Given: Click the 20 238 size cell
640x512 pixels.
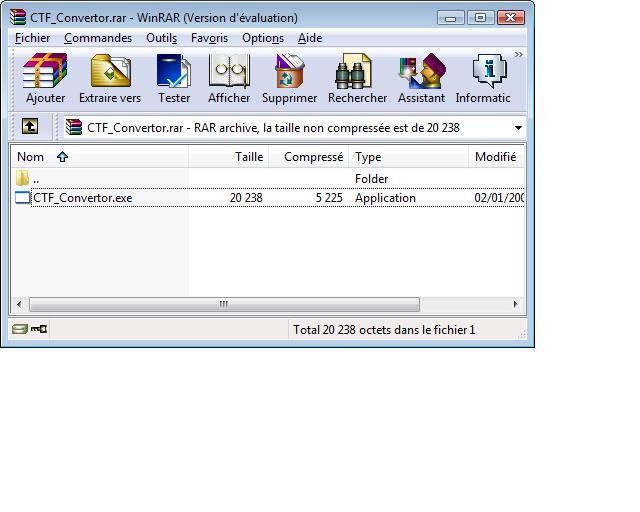Looking at the screenshot, I should tap(246, 198).
